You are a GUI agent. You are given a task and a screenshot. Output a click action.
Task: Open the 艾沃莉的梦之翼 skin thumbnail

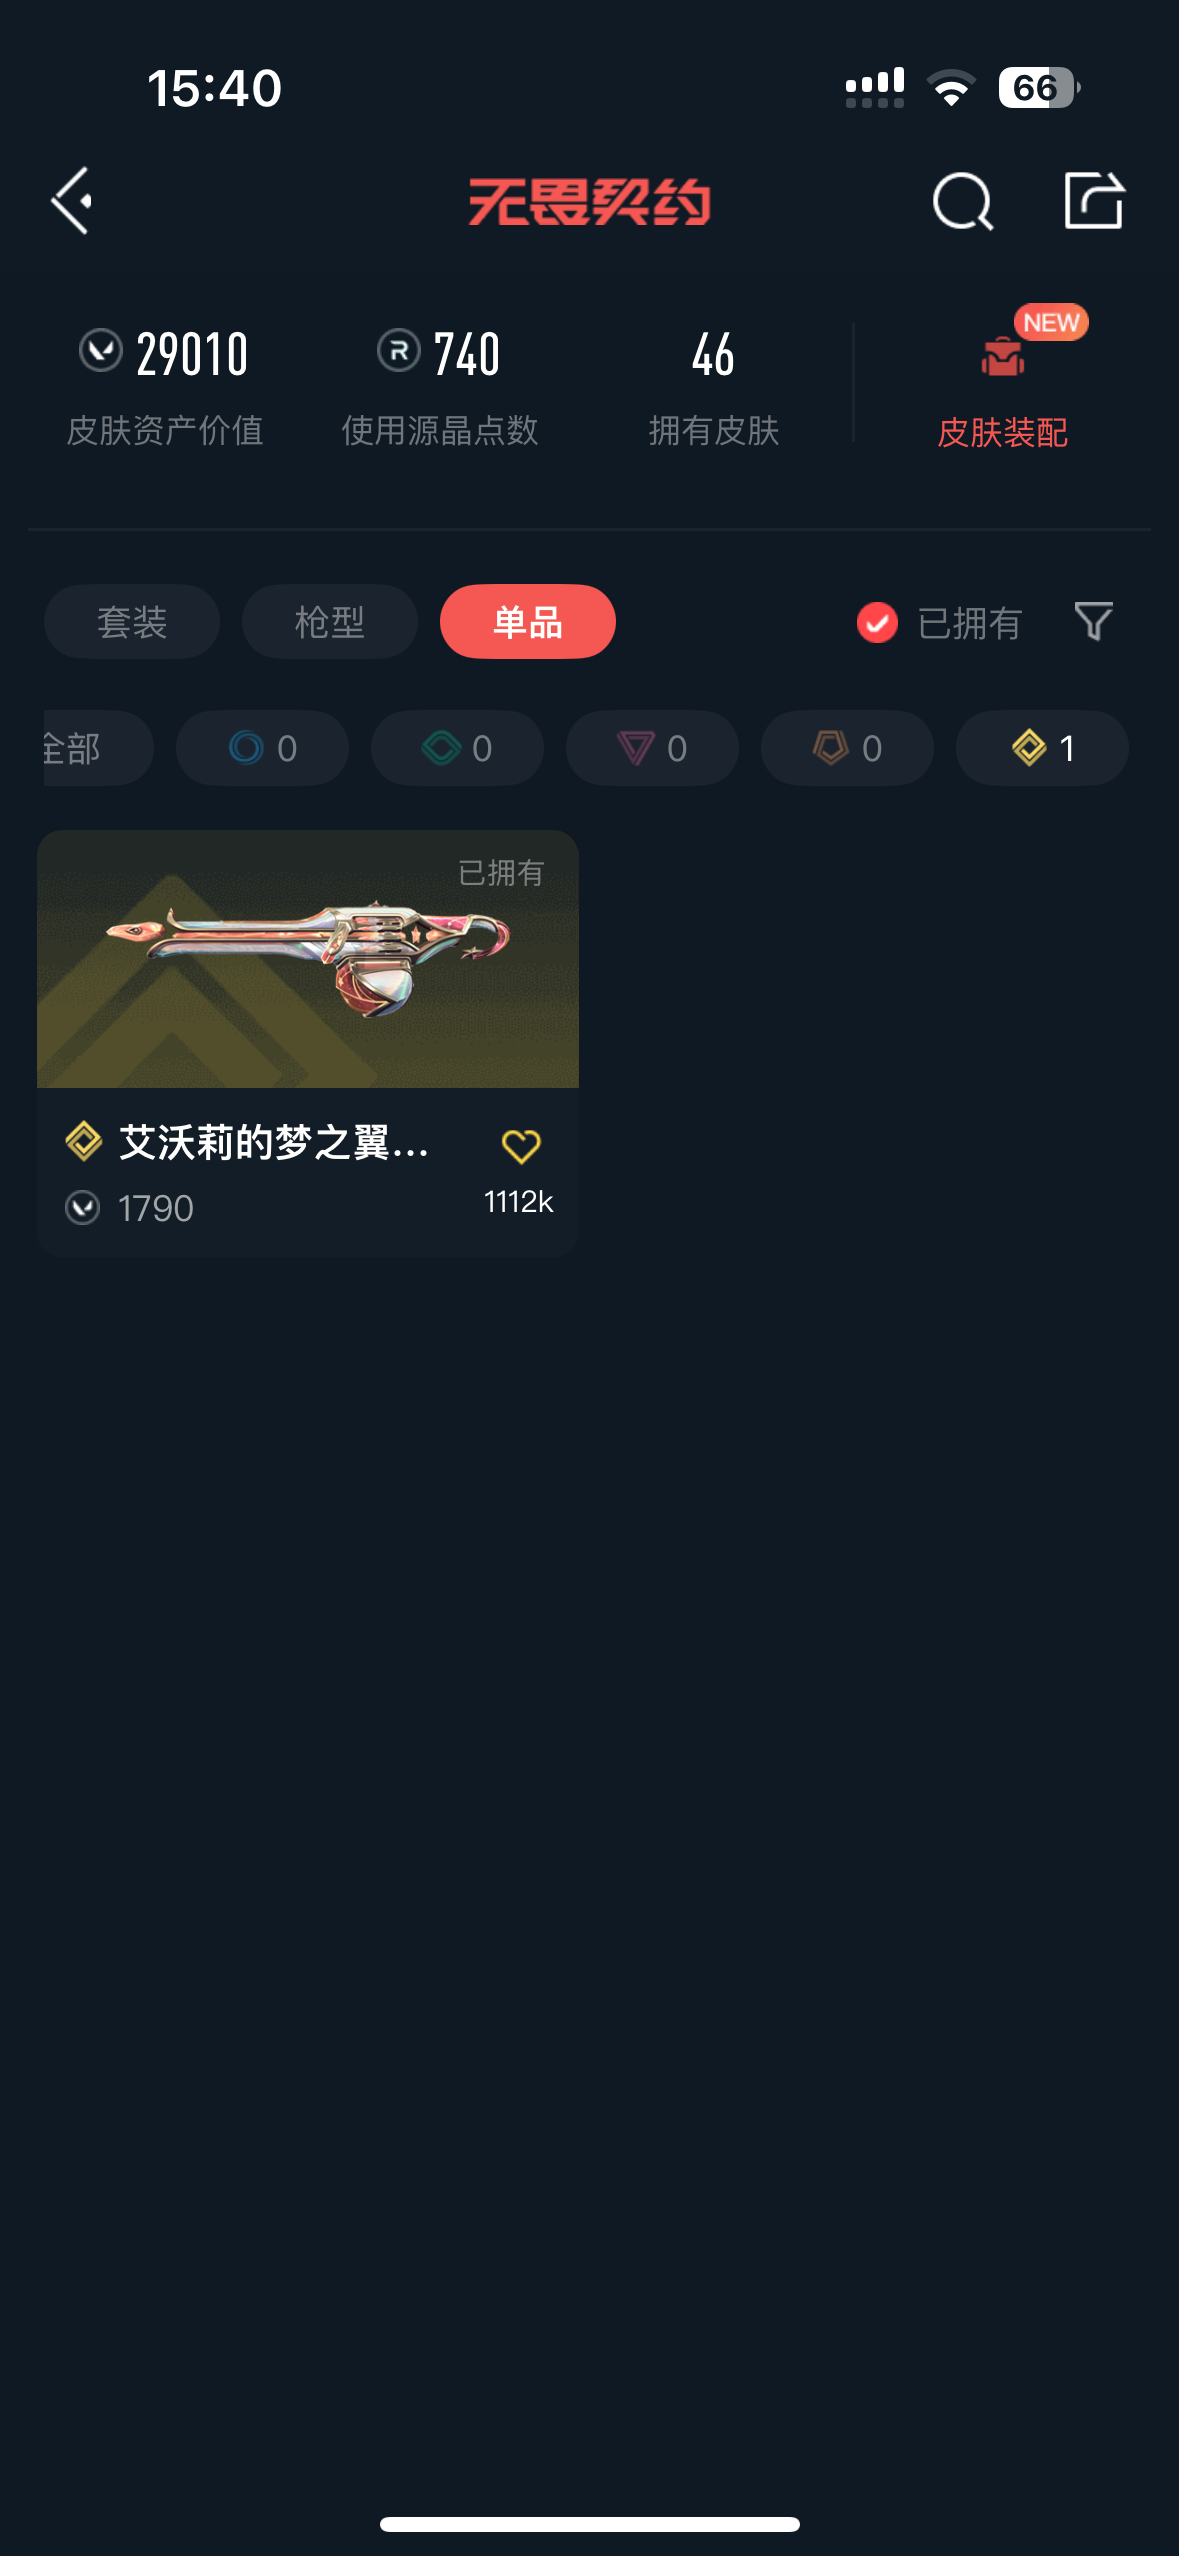tap(308, 959)
